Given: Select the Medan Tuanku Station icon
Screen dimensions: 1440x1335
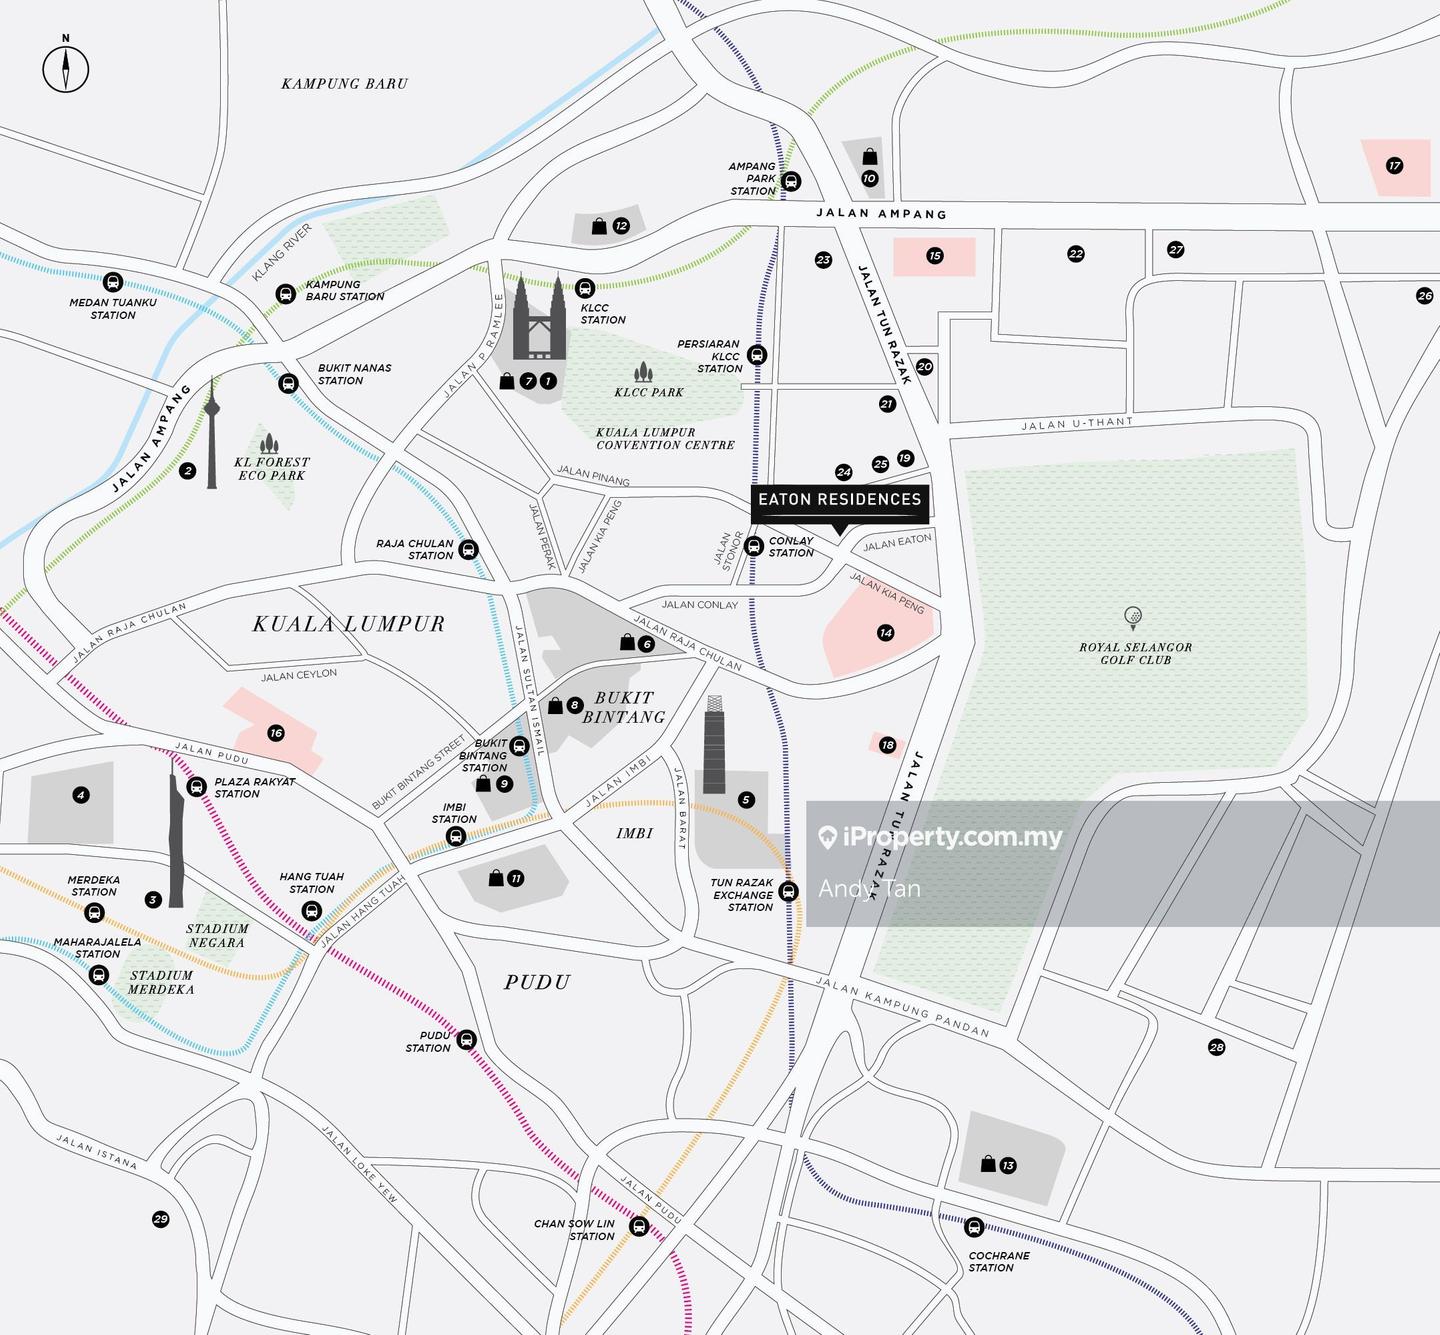Looking at the screenshot, I should 113,283.
